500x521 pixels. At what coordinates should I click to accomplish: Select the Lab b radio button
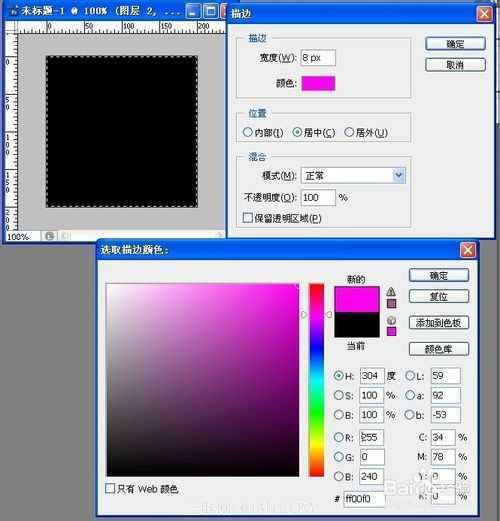click(410, 415)
